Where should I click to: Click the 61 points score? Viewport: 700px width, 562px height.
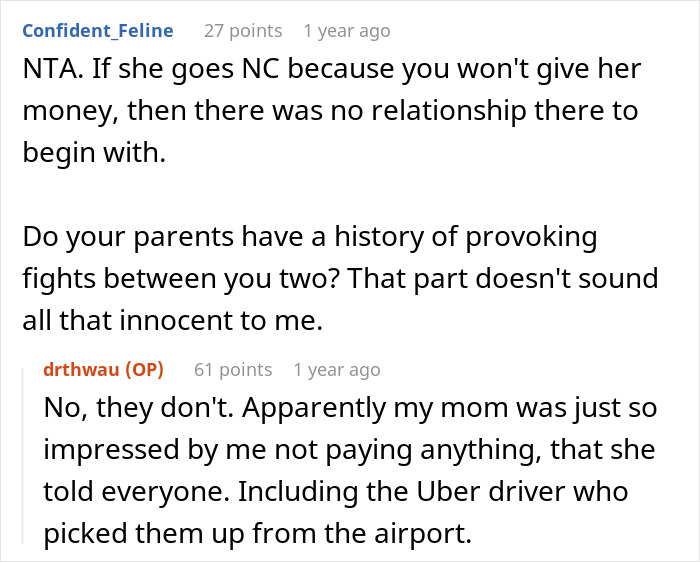click(233, 370)
